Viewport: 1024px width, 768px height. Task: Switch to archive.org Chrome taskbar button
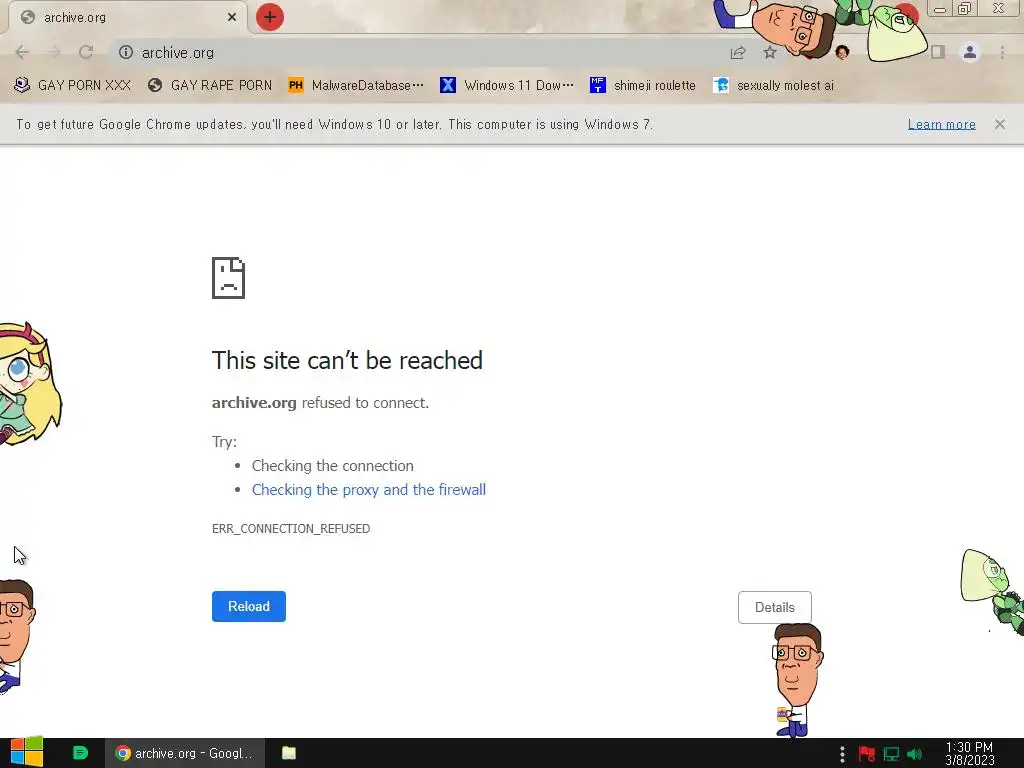[x=185, y=753]
